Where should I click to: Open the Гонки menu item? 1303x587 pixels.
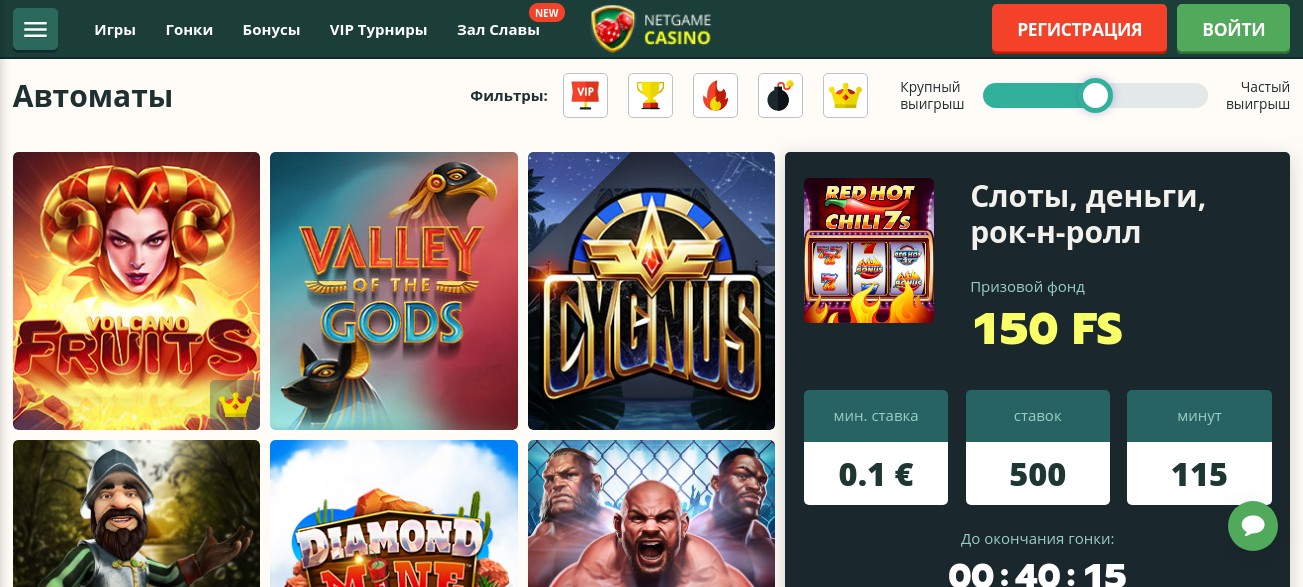(x=189, y=30)
